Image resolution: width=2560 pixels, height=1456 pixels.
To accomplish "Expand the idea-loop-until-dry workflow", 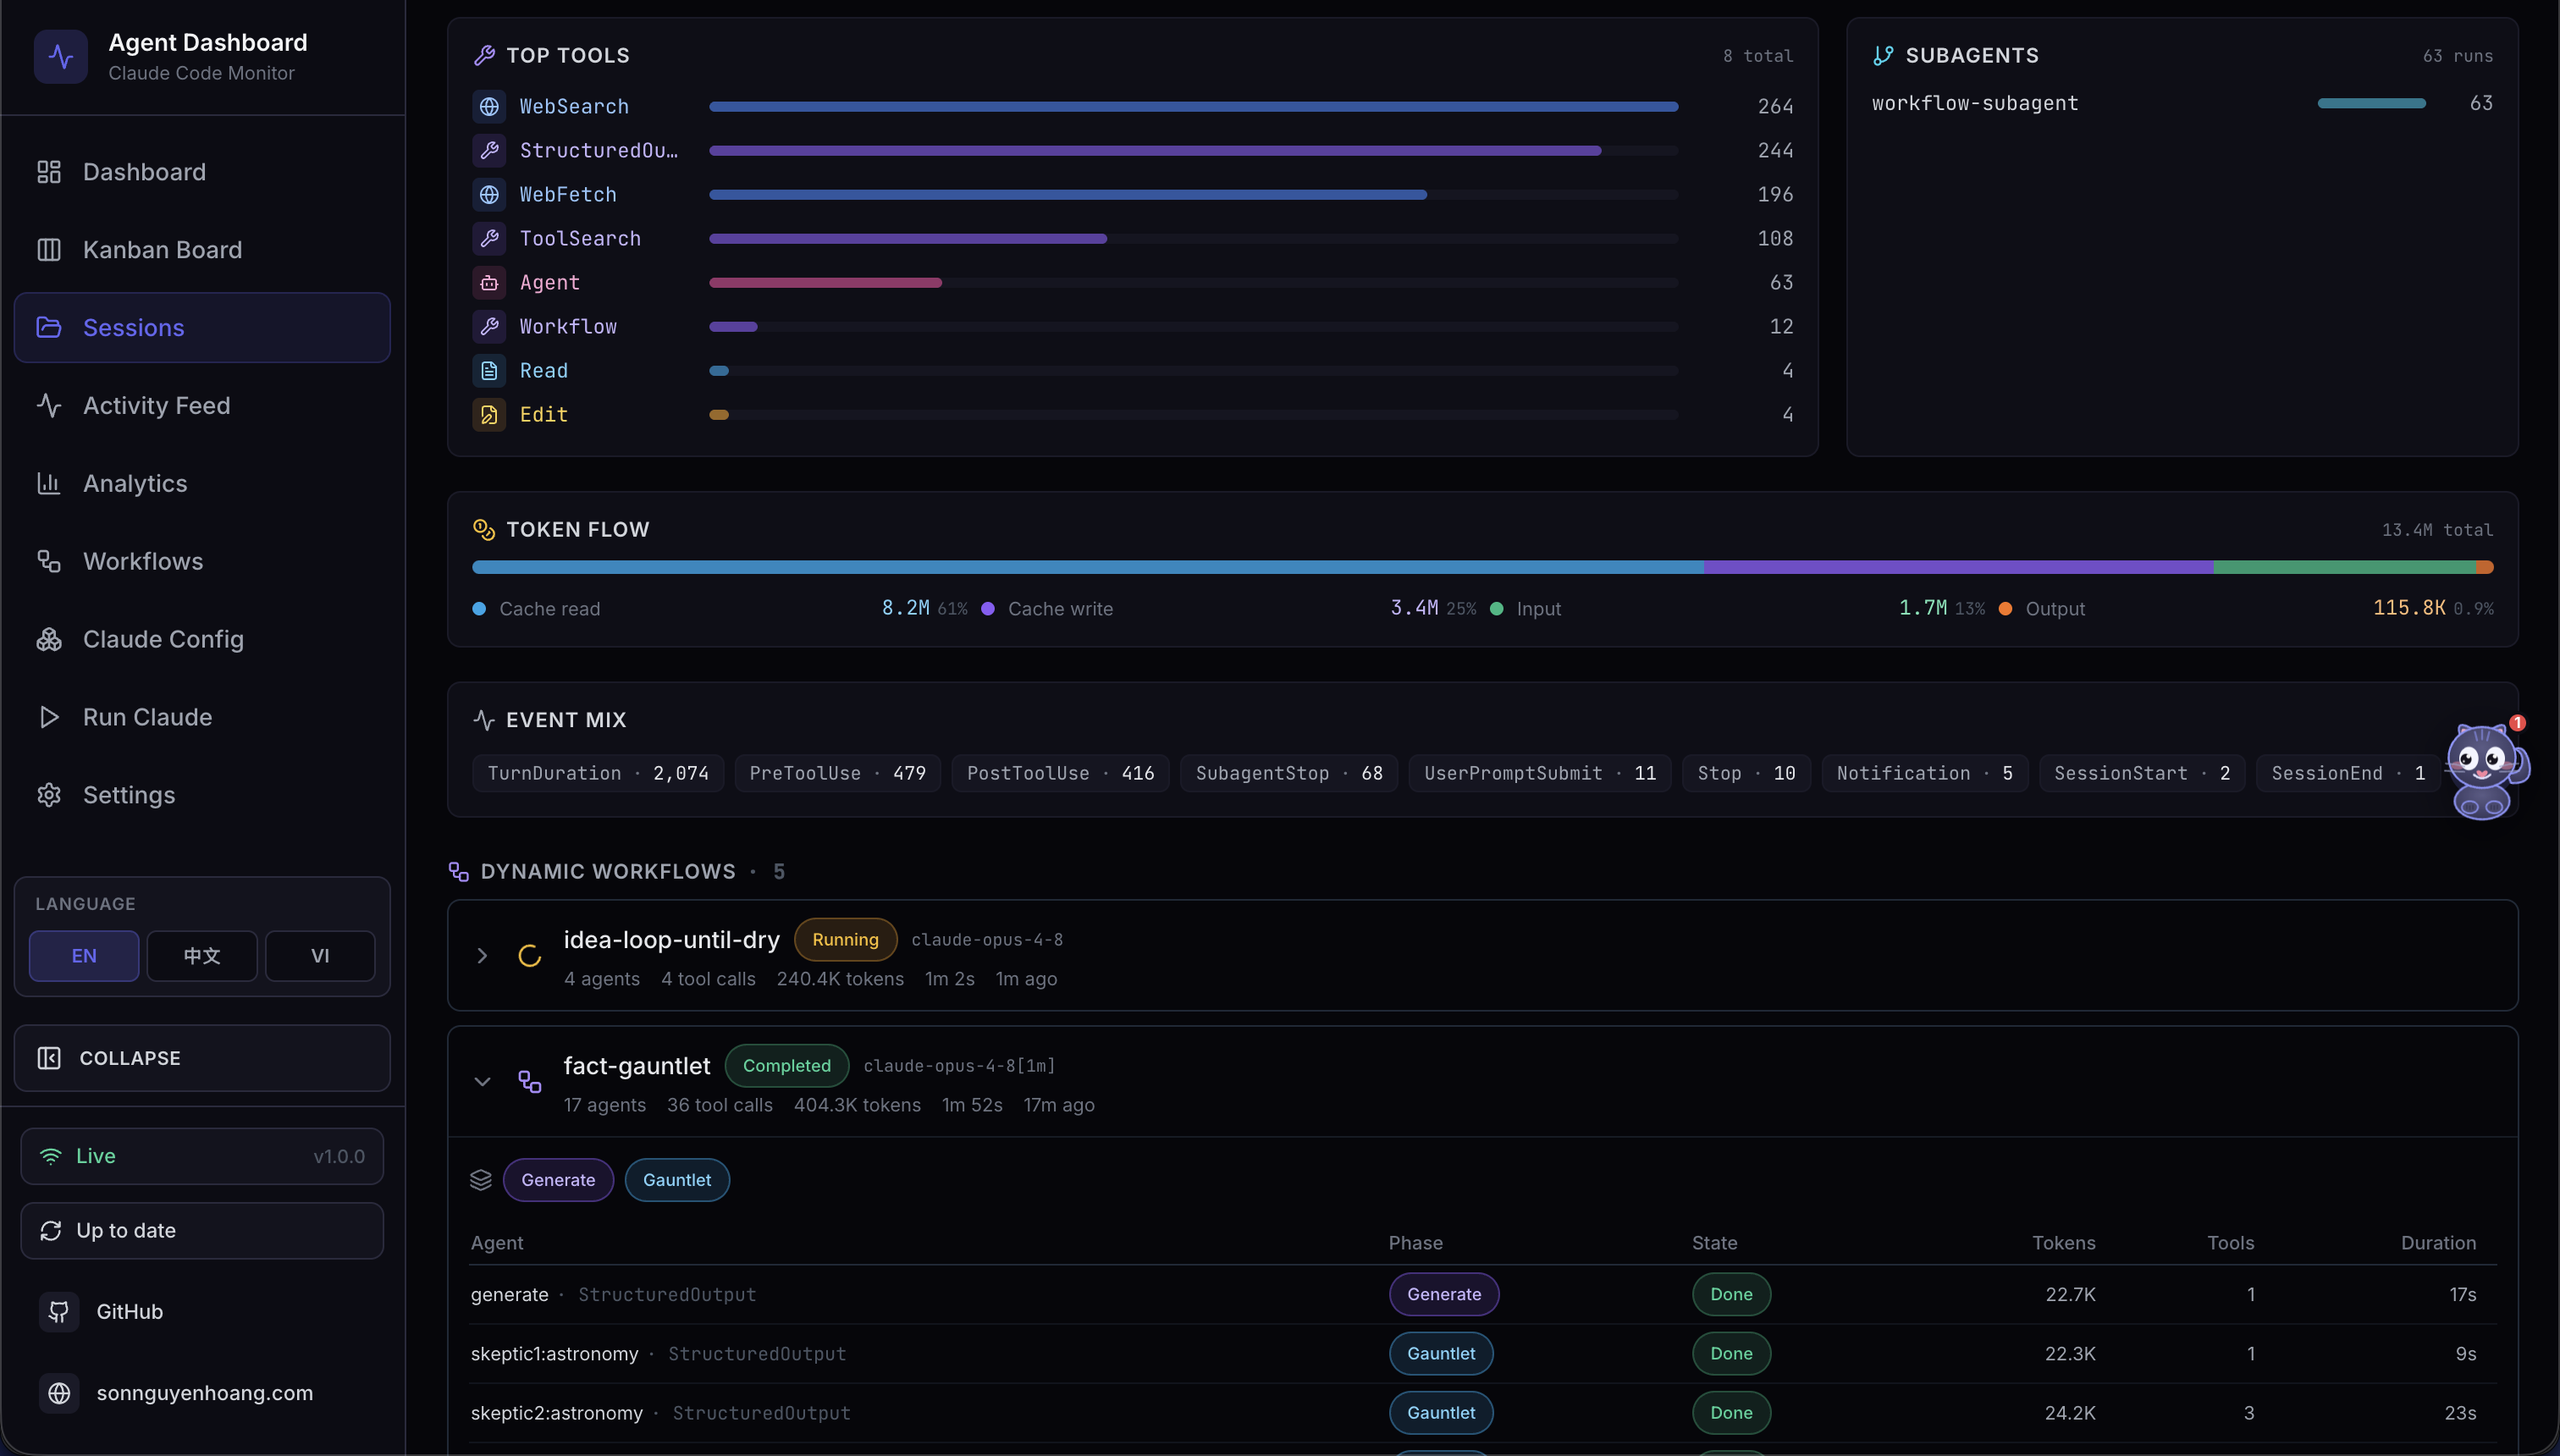I will [482, 956].
